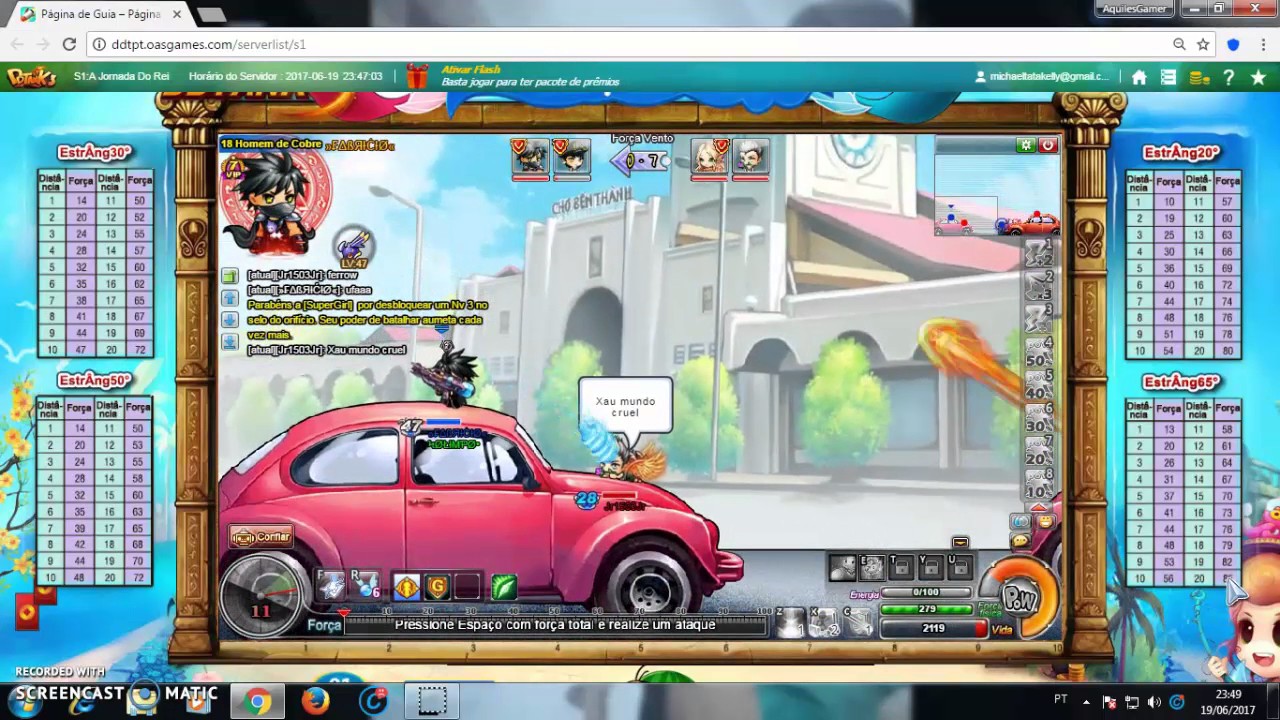Open the chat speech bubble icon
Image resolution: width=1280 pixels, height=720 pixels.
point(1020,541)
